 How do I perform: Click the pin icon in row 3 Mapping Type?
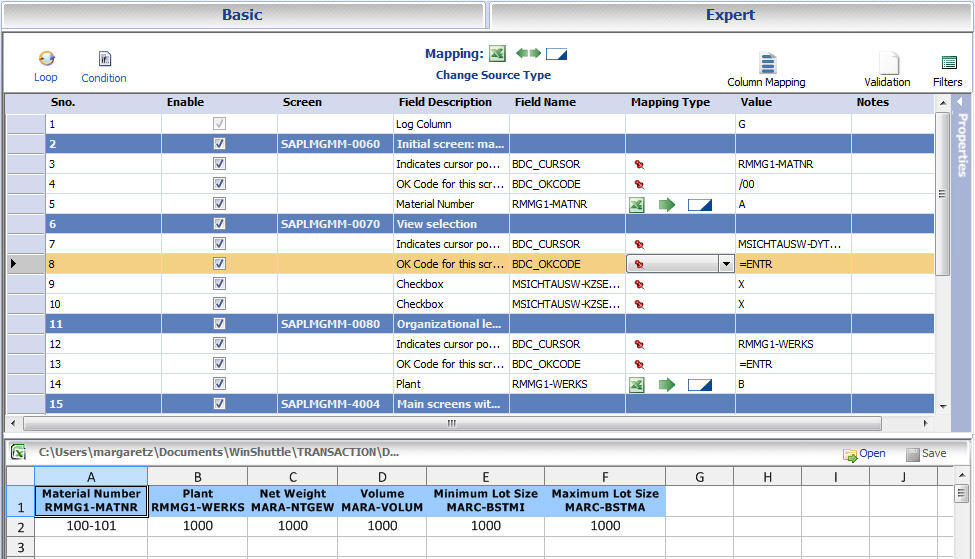639,164
